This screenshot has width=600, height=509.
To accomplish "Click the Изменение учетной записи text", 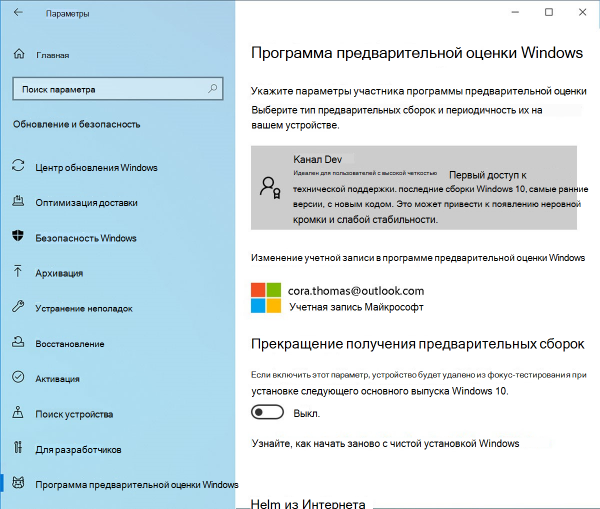I will tap(418, 258).
